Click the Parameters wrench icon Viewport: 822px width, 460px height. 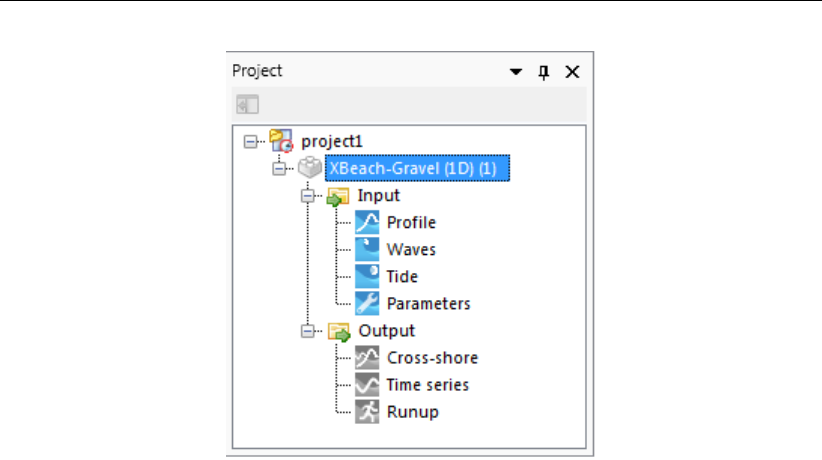coord(367,304)
